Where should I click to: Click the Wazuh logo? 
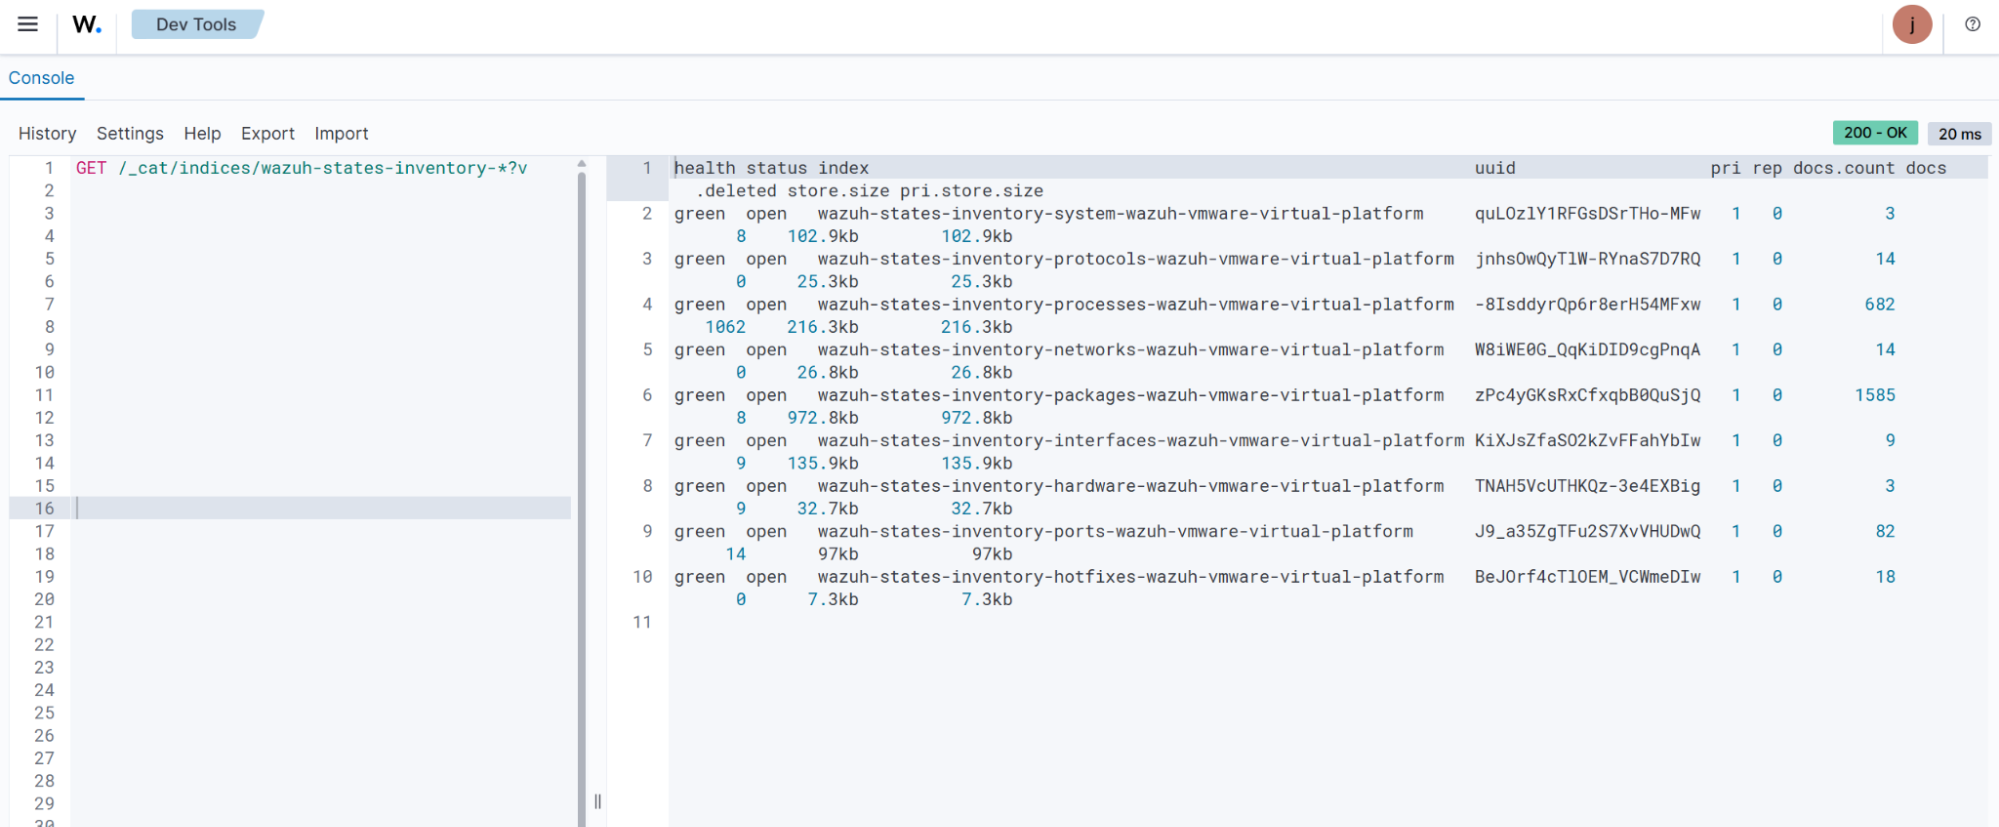pos(87,25)
